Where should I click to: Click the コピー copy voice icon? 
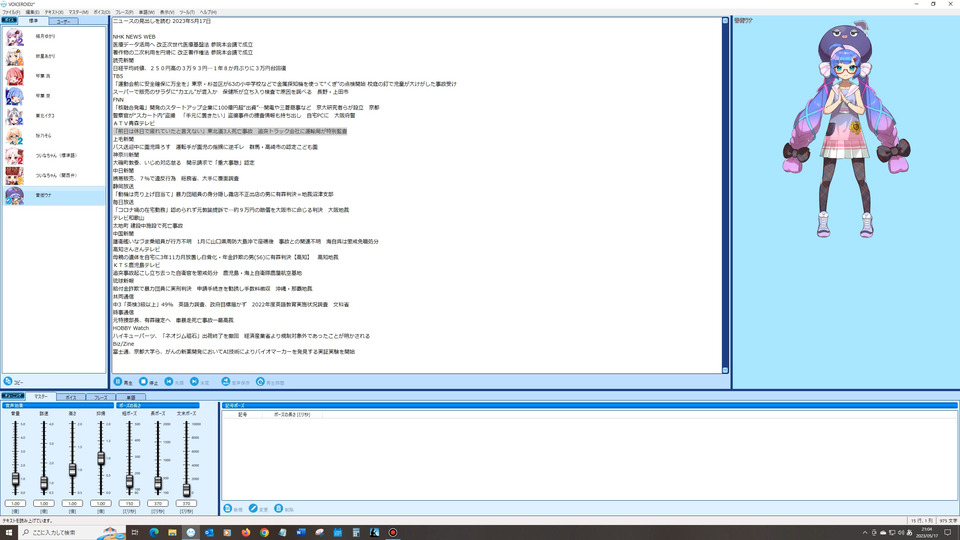[9, 381]
